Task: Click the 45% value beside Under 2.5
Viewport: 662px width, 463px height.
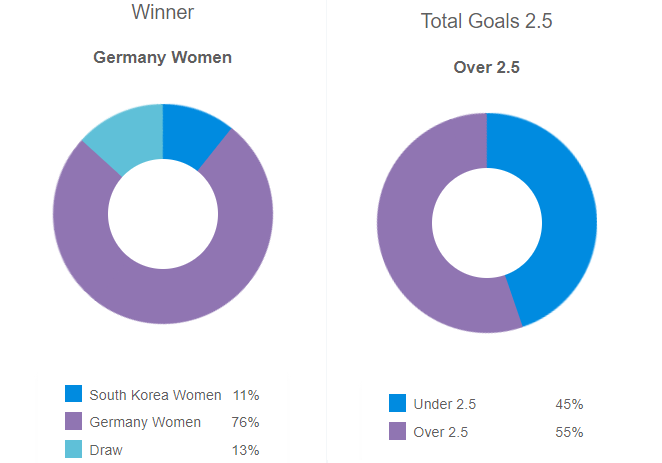Action: 569,404
